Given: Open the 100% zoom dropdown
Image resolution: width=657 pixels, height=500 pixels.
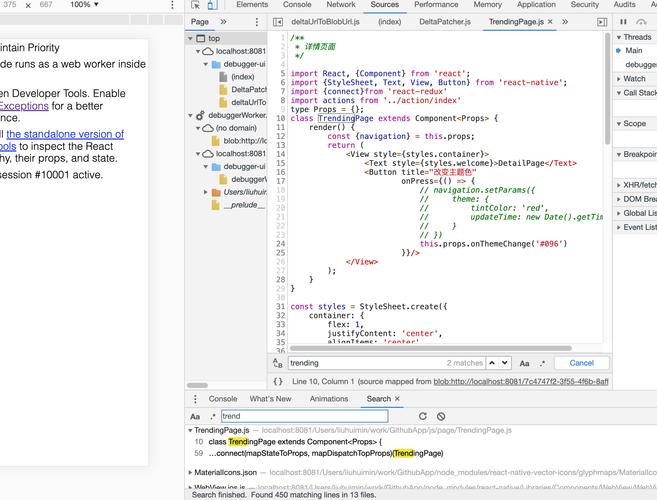Looking at the screenshot, I should (x=84, y=5).
